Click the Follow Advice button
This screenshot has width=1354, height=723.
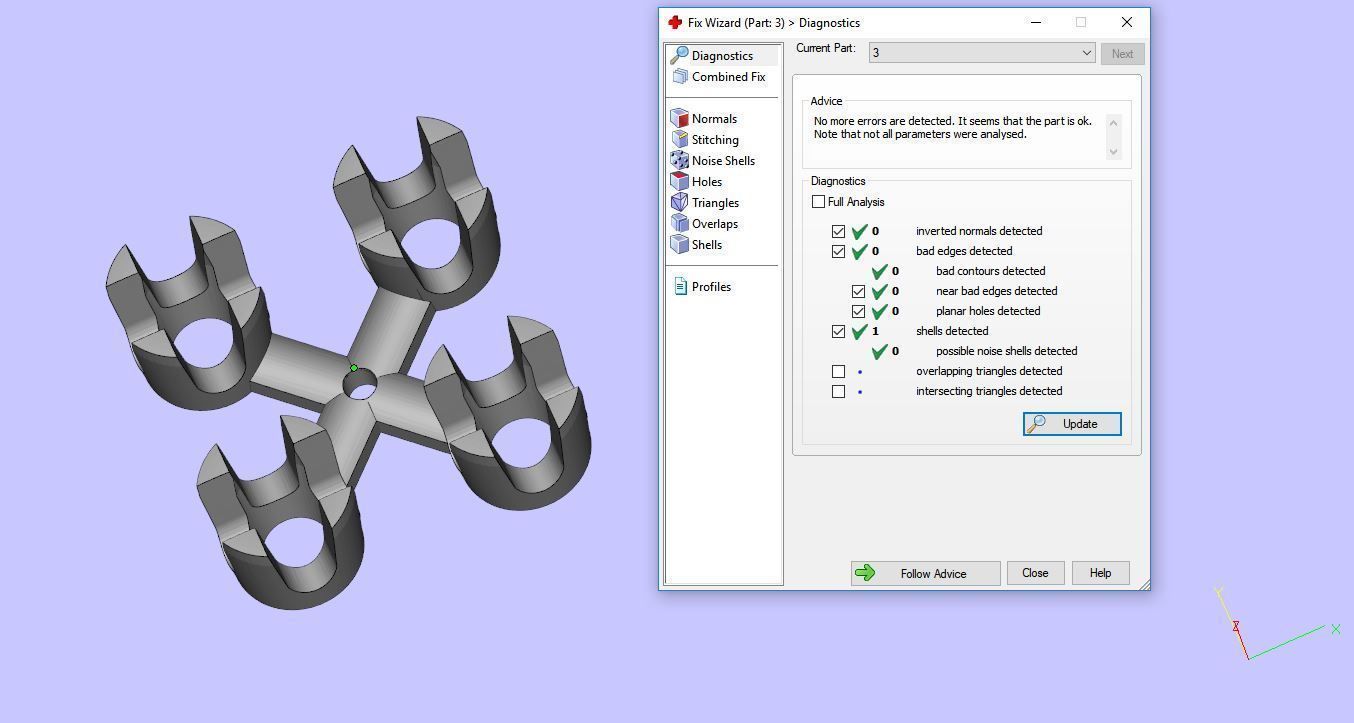925,573
